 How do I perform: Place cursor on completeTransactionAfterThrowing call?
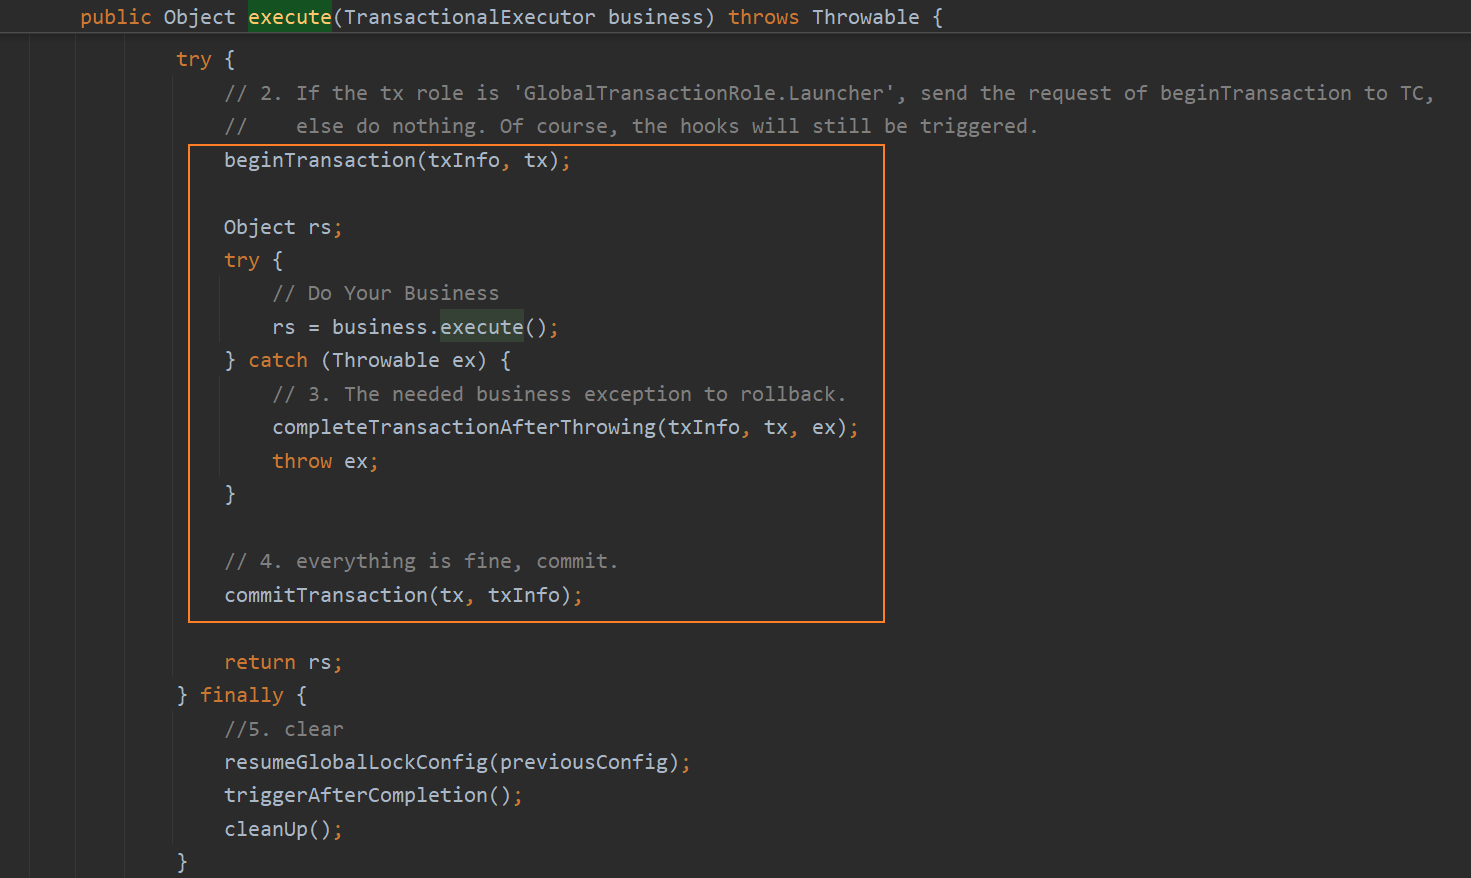point(565,427)
